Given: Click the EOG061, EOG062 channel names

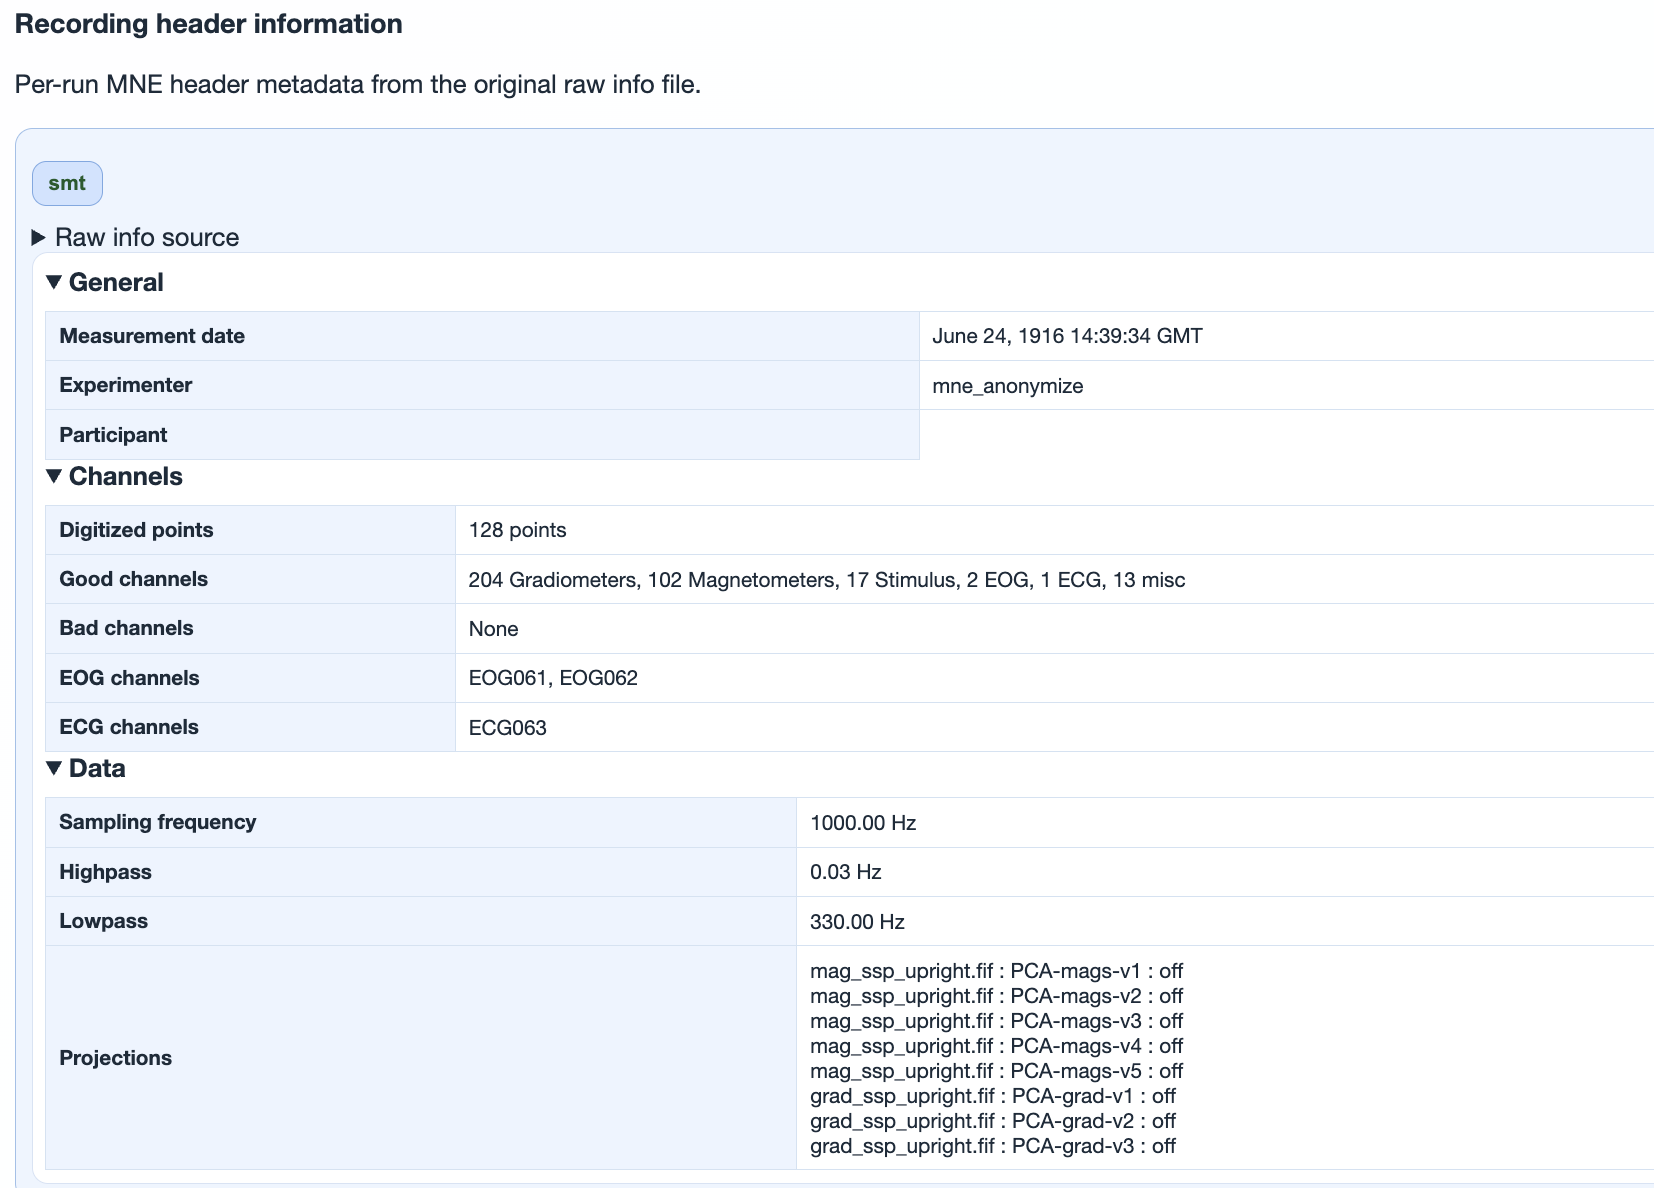Looking at the screenshot, I should point(552,678).
